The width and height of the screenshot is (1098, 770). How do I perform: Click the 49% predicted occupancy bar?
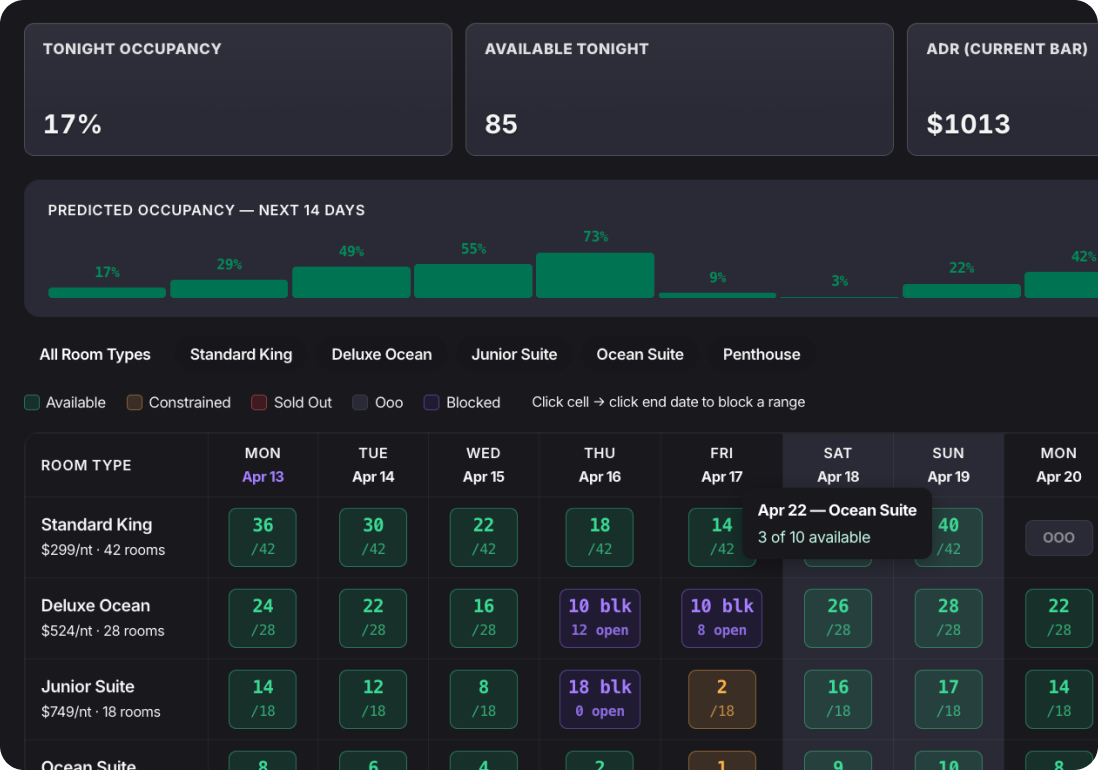pyautogui.click(x=351, y=282)
